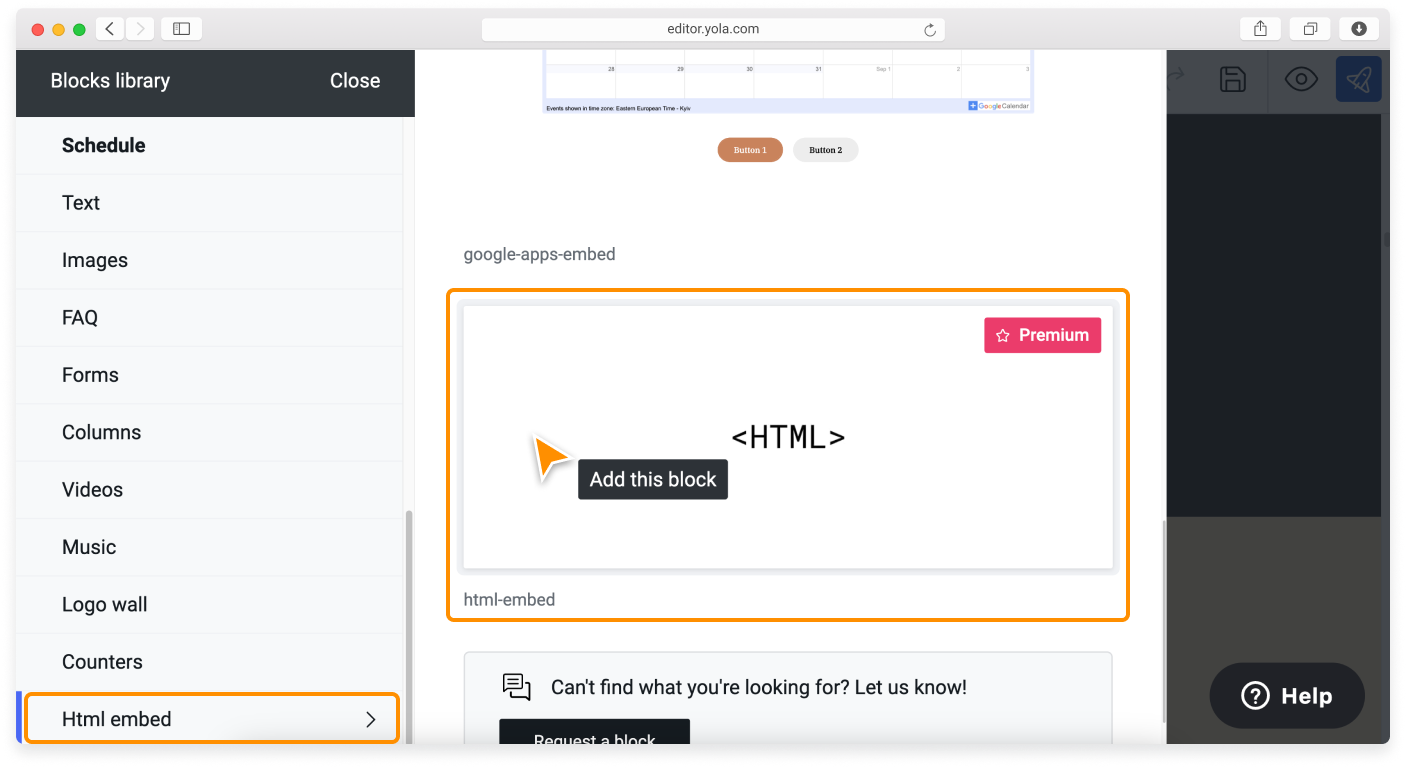Viewport: 1406px width, 768px height.
Task: Open the Forms blocks category
Action: pyautogui.click(x=90, y=374)
